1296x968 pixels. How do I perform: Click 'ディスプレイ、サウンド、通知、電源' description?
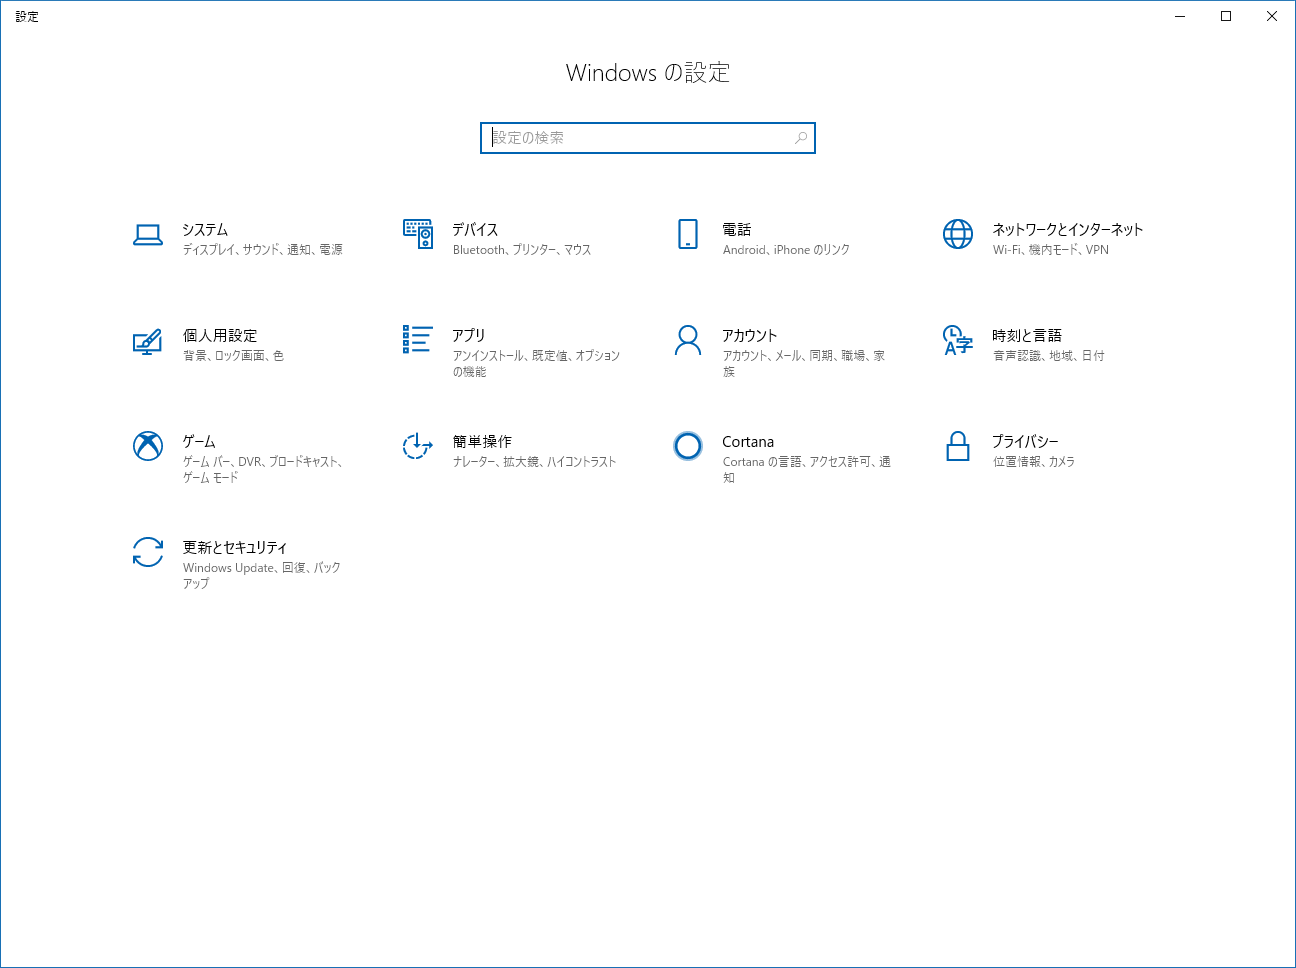pos(263,250)
